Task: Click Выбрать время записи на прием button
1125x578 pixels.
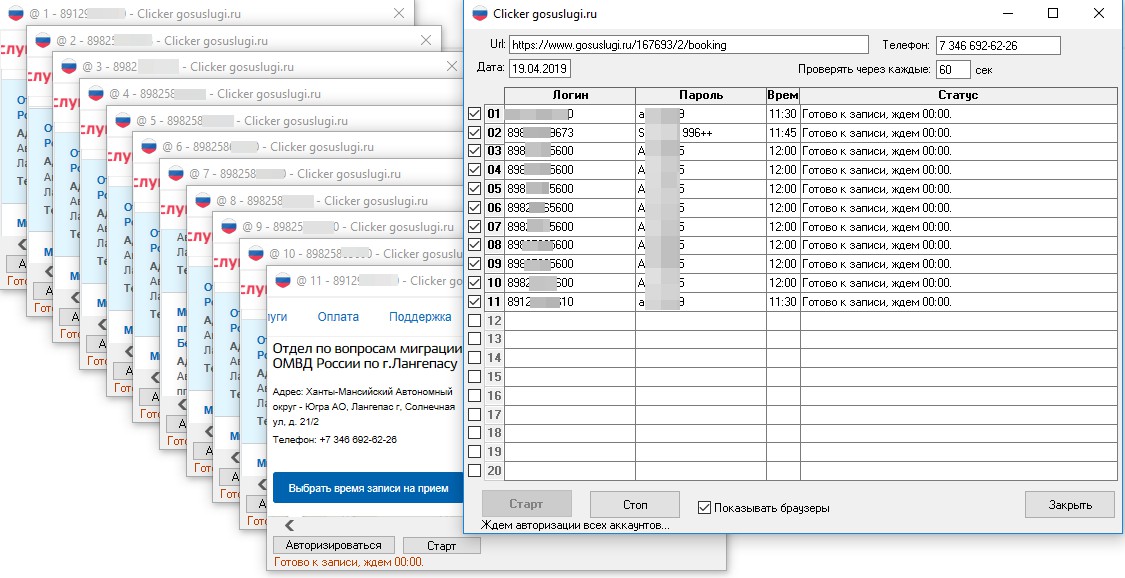Action: (368, 488)
